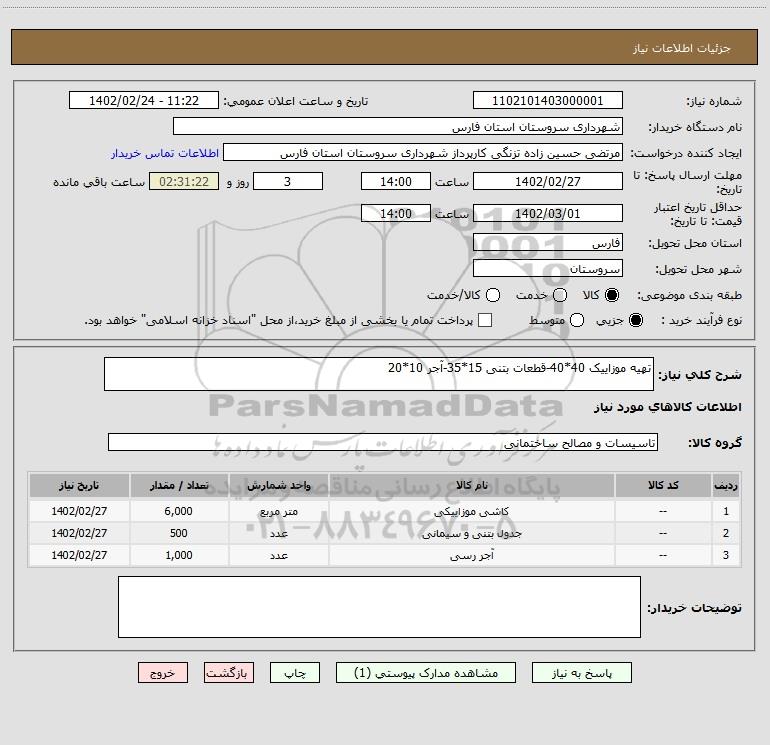
Task: Click the متر مربع unit cell
Action: [278, 511]
